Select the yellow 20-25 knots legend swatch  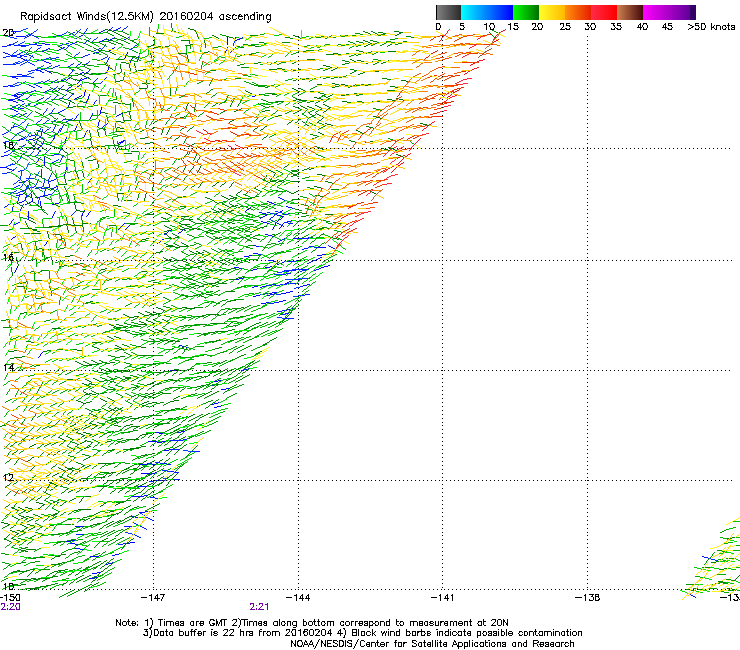point(552,12)
